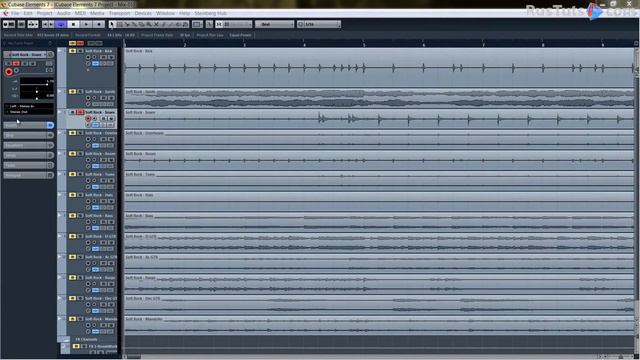Viewport: 640px width, 360px height.
Task: Open the Devices menu
Action: coord(143,13)
